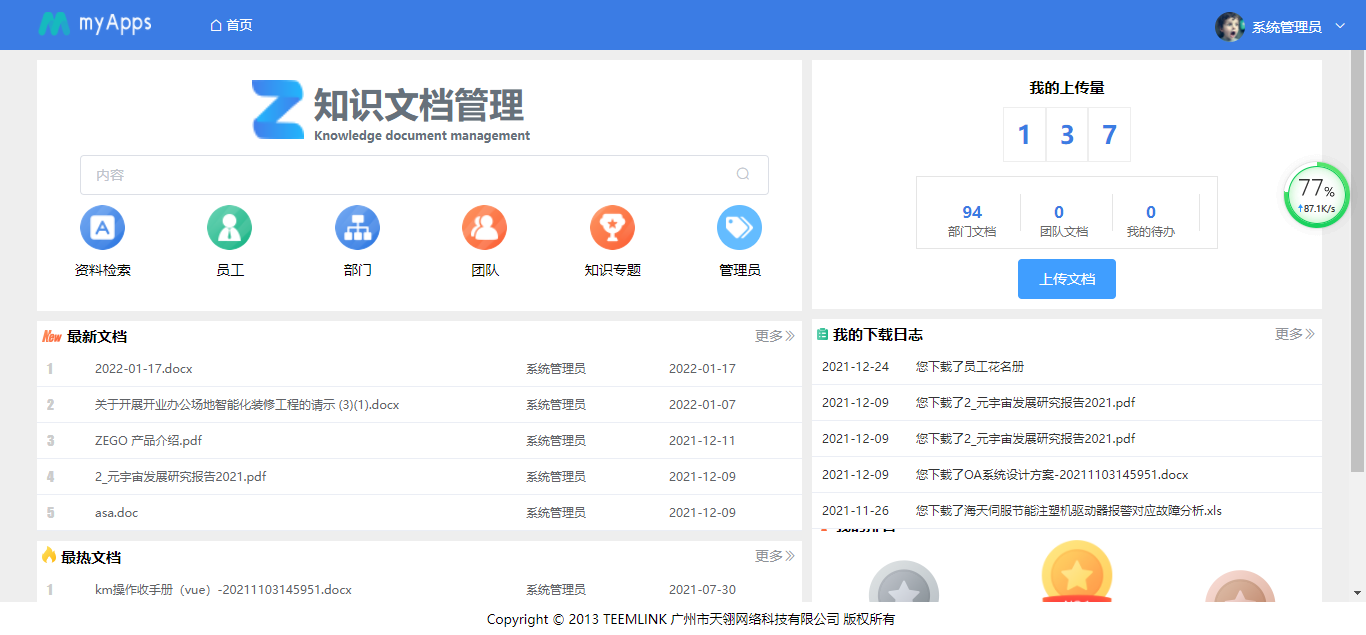
Task: Switch to the 首页 tab
Action: coord(230,24)
